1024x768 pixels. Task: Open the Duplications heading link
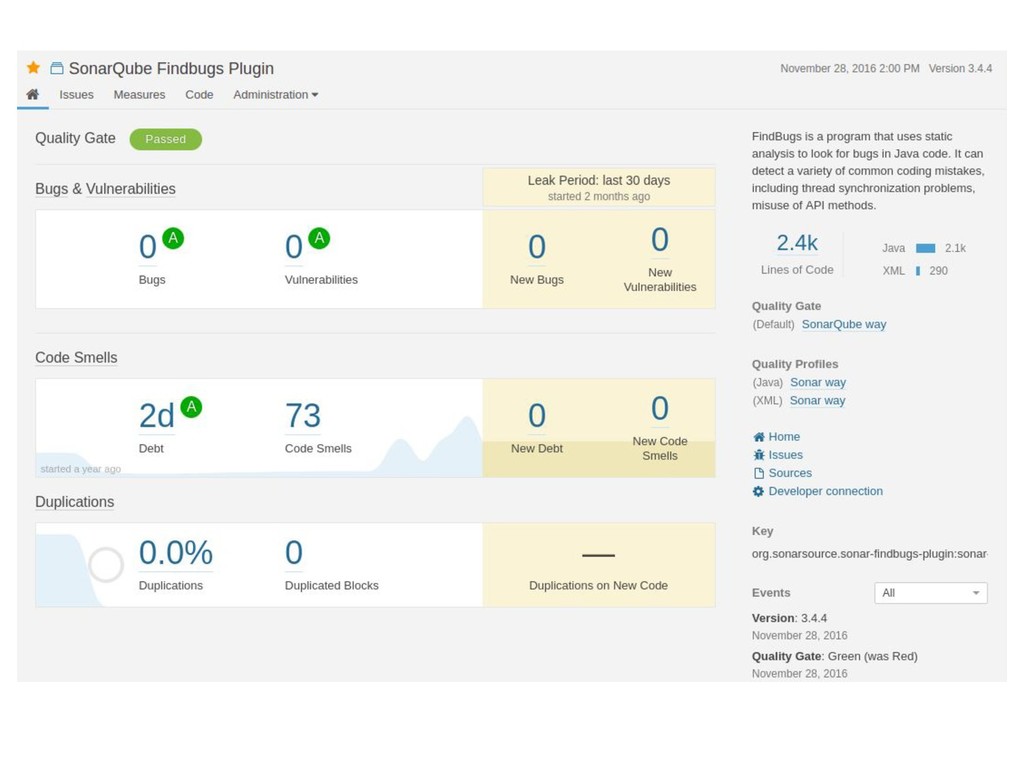(74, 502)
